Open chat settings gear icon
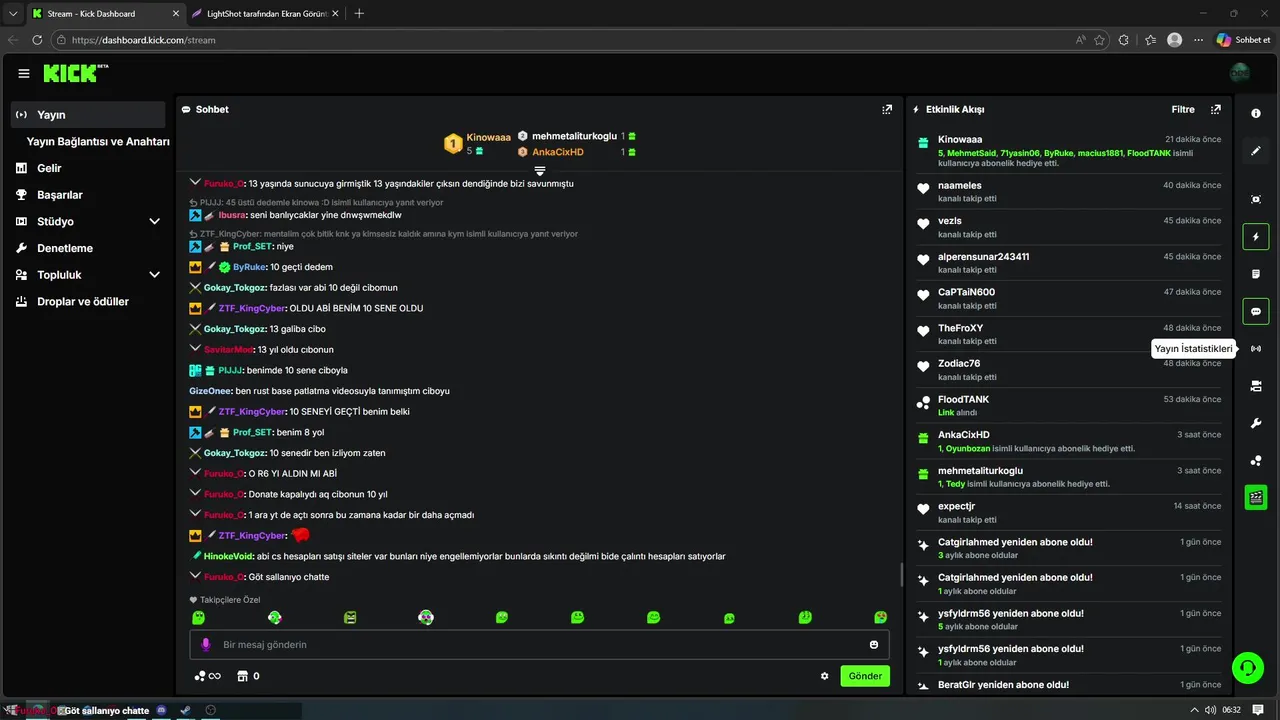1280x720 pixels. point(825,676)
